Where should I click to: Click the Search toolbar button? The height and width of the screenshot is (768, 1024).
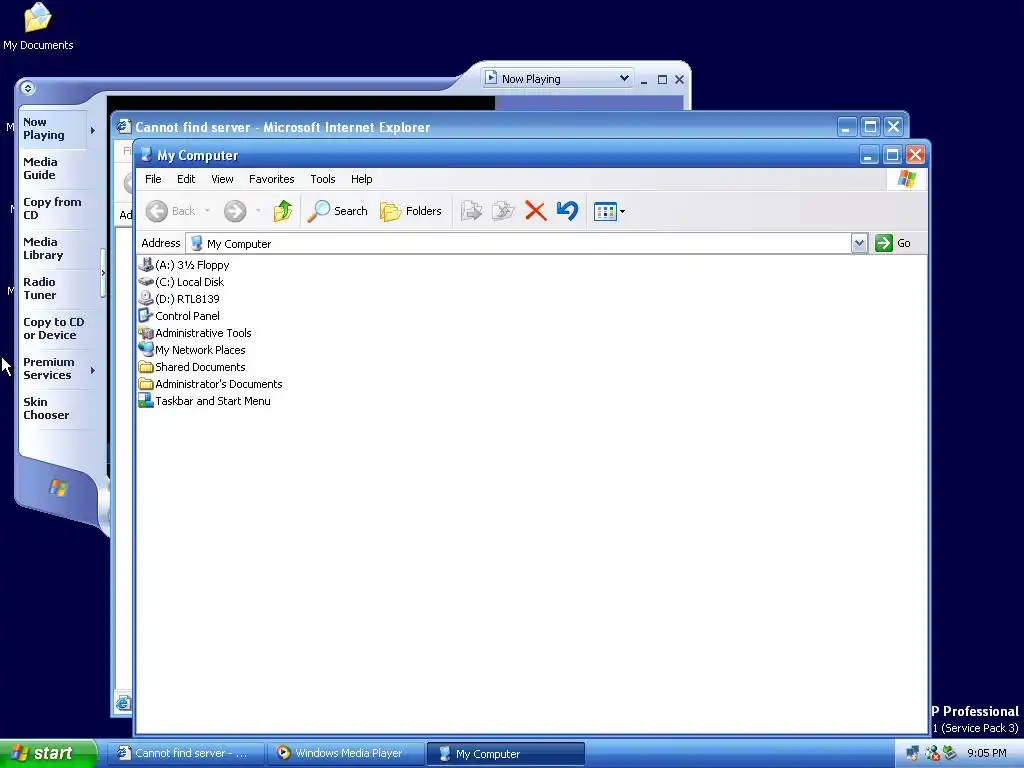click(337, 211)
